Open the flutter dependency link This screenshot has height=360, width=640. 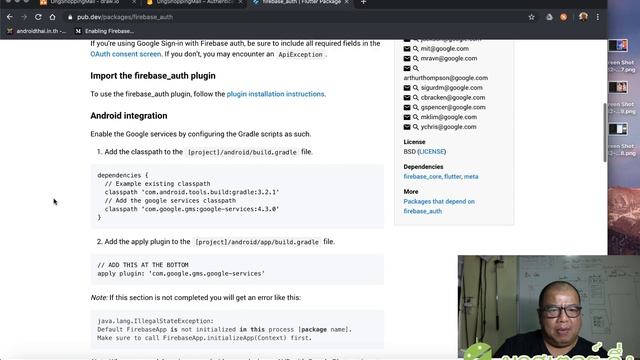(x=453, y=177)
